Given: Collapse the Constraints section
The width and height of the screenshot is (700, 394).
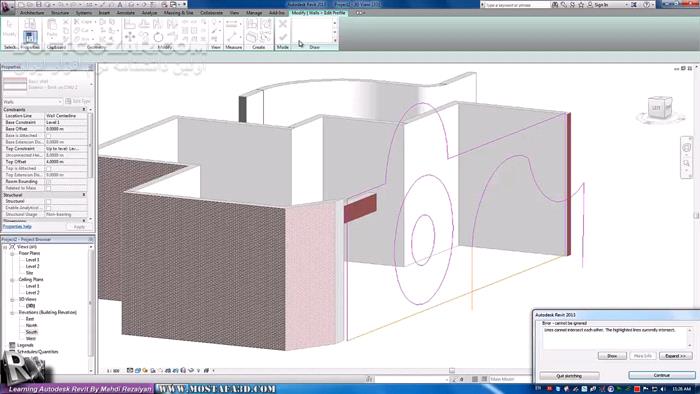Looking at the screenshot, I should coord(83,109).
